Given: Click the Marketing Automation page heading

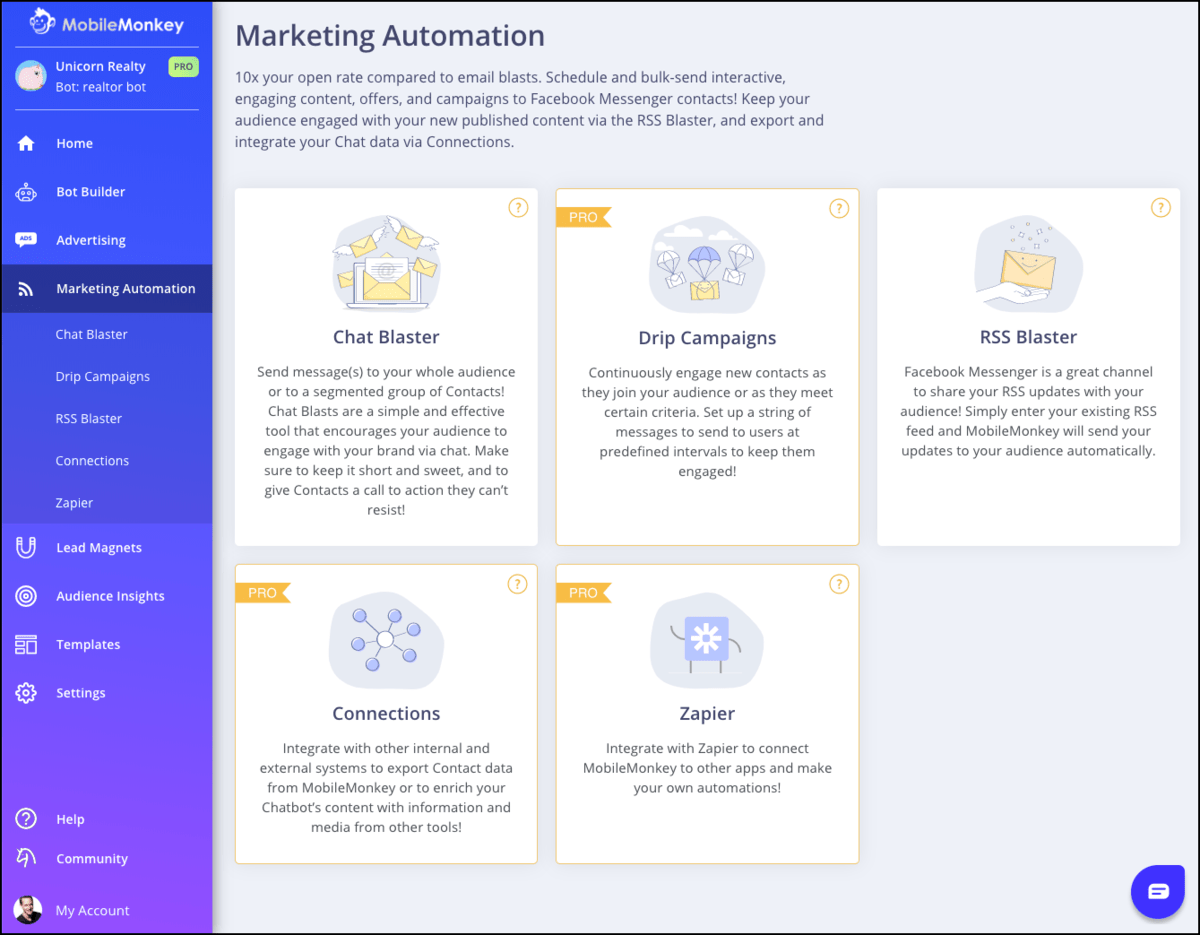Looking at the screenshot, I should [390, 36].
